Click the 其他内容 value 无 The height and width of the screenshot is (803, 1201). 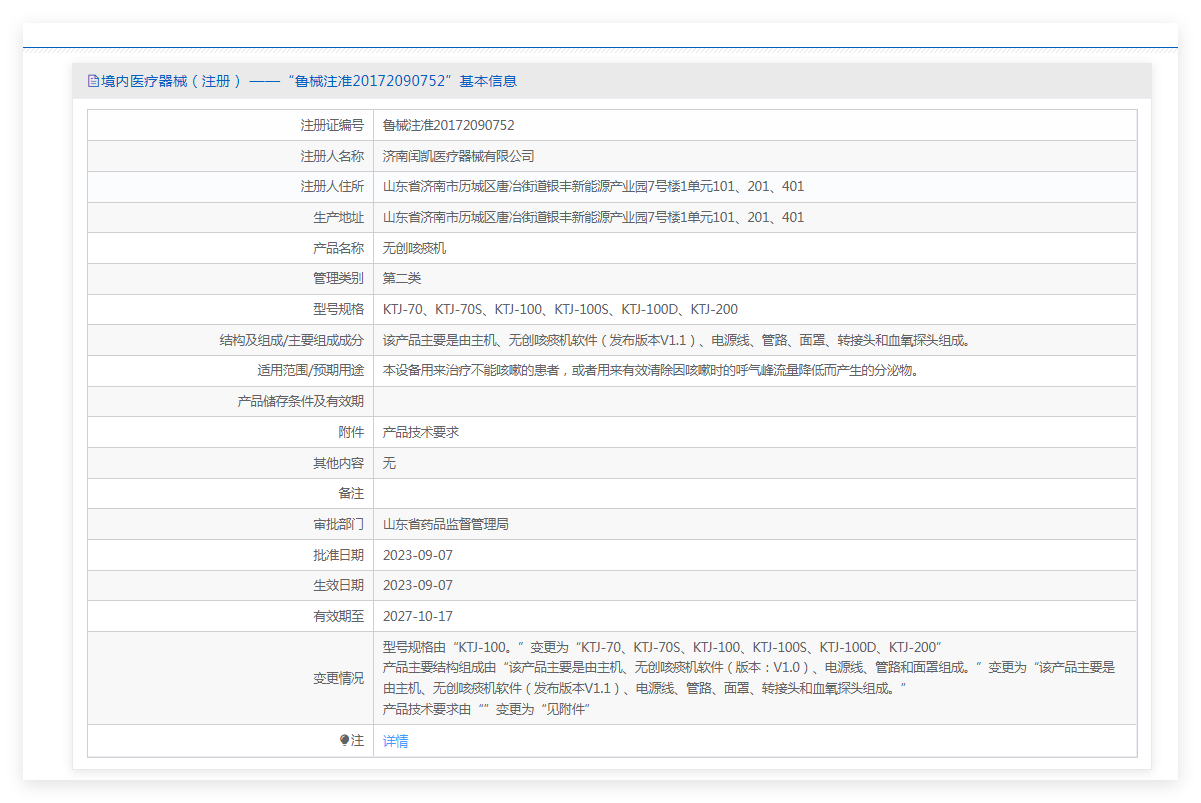click(389, 463)
